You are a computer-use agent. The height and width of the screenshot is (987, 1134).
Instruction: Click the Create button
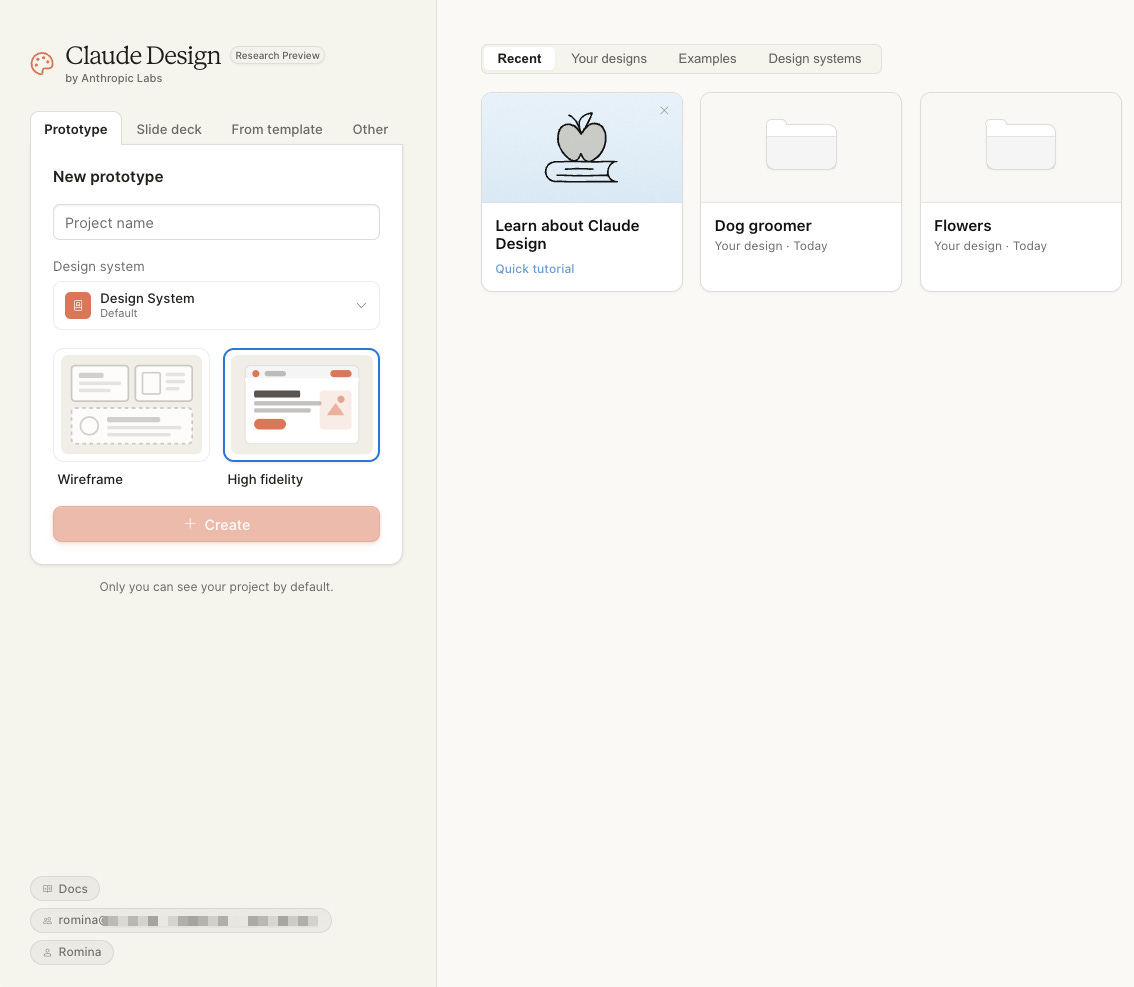(216, 524)
